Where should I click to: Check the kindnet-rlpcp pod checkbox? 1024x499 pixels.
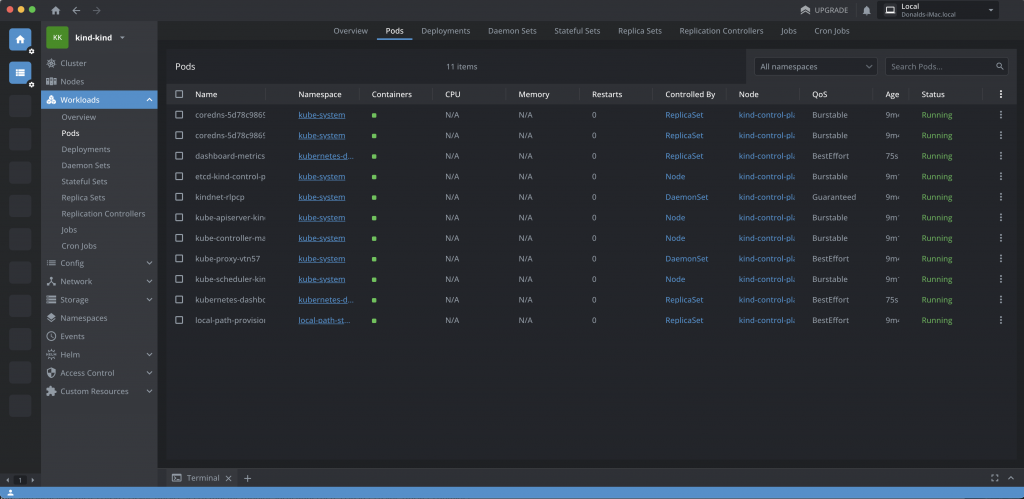pyautogui.click(x=179, y=197)
